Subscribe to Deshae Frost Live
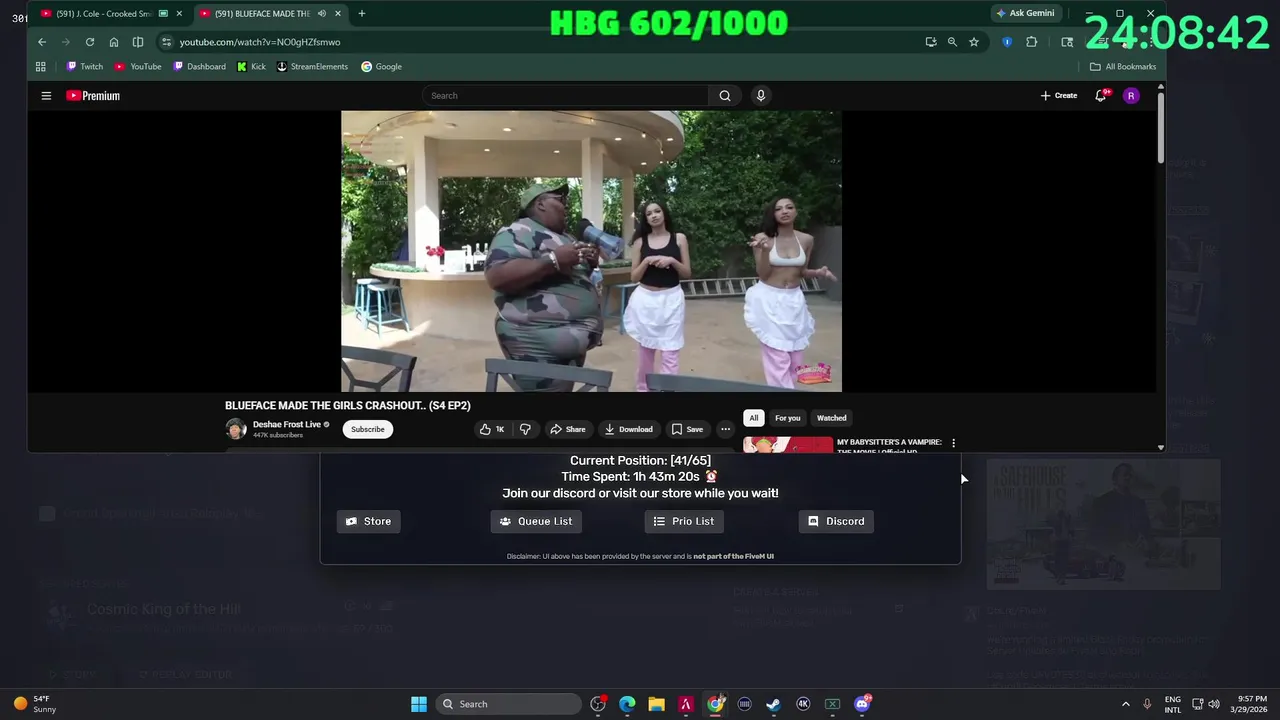 tap(367, 429)
